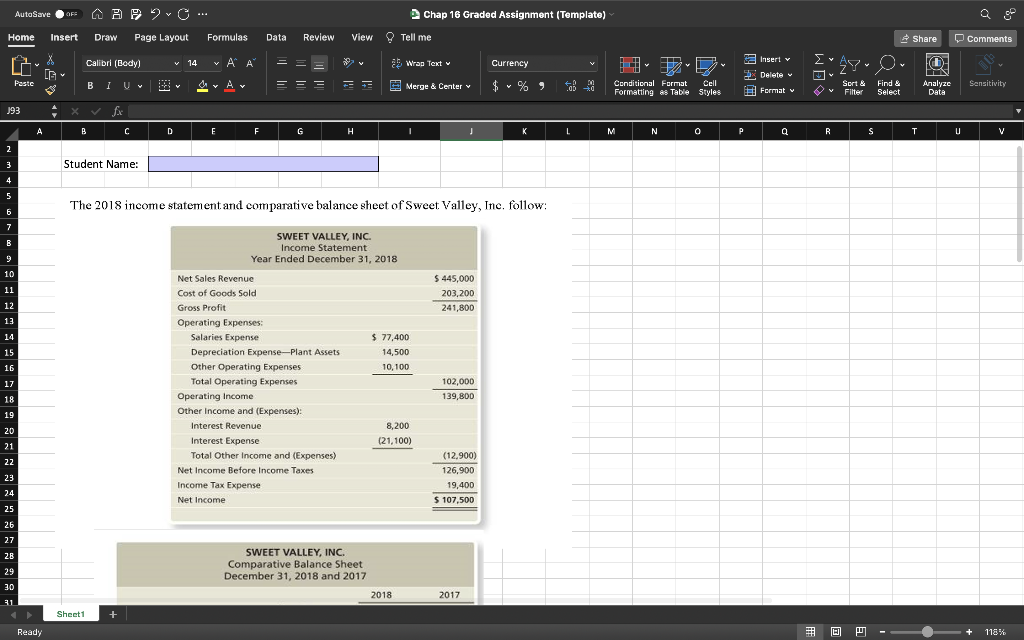The width and height of the screenshot is (1024, 640).
Task: Toggle Underline formatting
Action: click(127, 86)
